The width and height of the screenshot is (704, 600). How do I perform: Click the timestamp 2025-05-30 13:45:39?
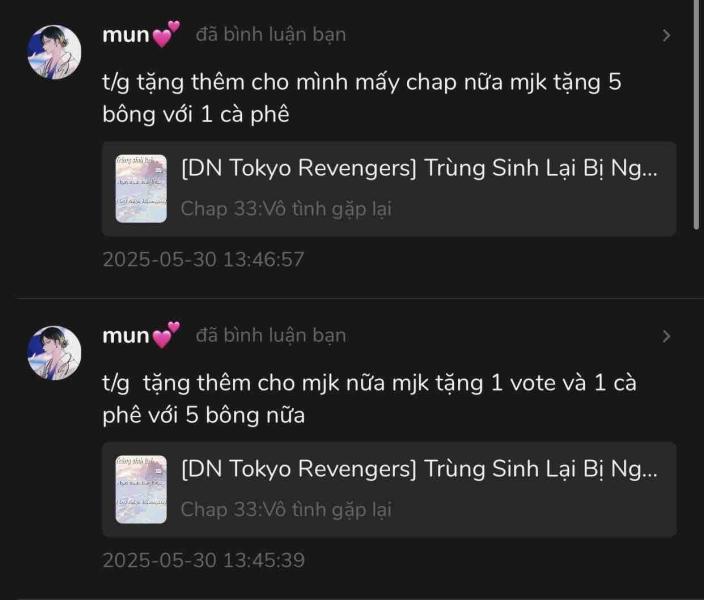(x=203, y=560)
